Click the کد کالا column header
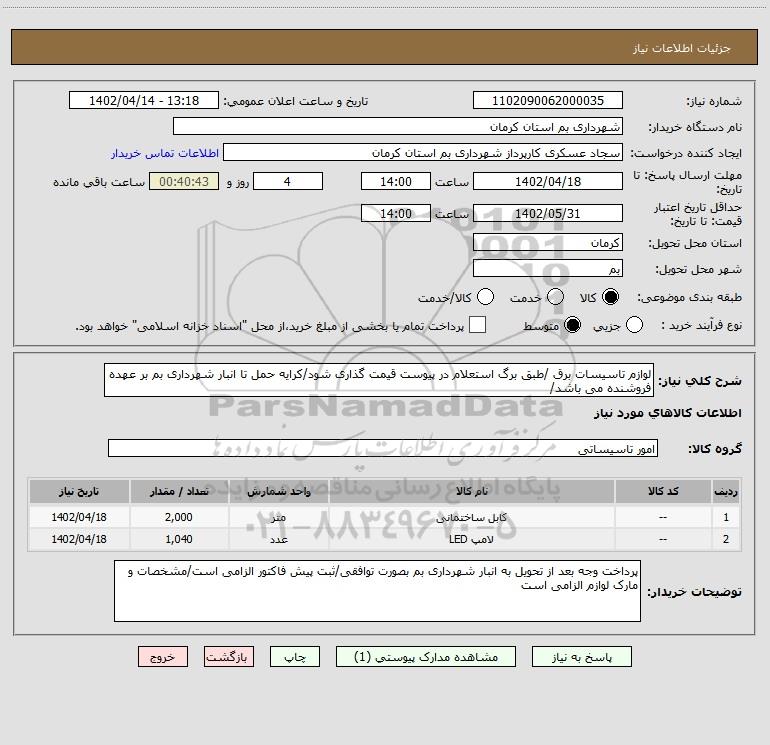Viewport: 770px width, 745px height. coord(663,492)
